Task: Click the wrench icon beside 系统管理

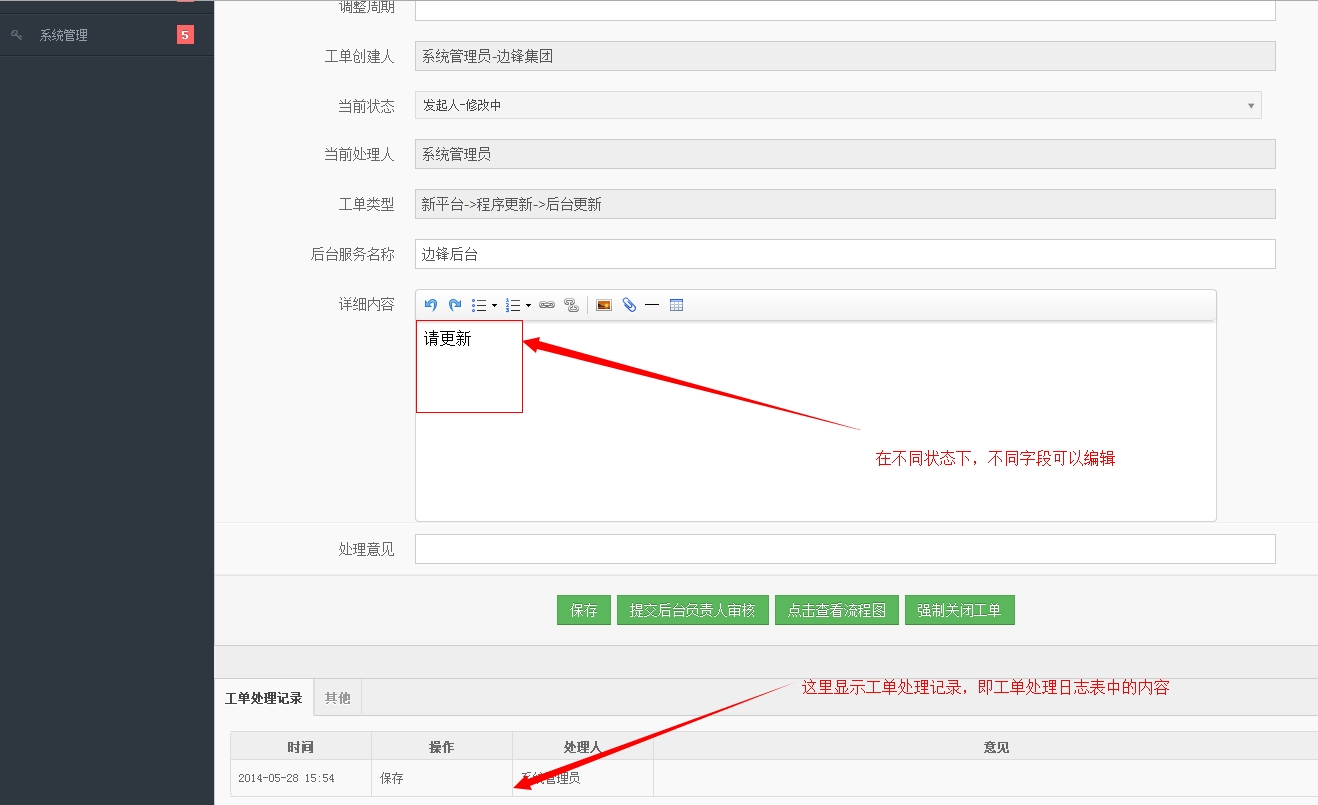Action: pos(15,33)
